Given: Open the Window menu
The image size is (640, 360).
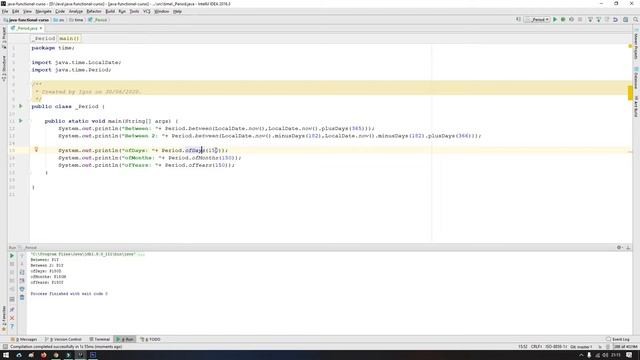Looking at the screenshot, I should click(162, 11).
